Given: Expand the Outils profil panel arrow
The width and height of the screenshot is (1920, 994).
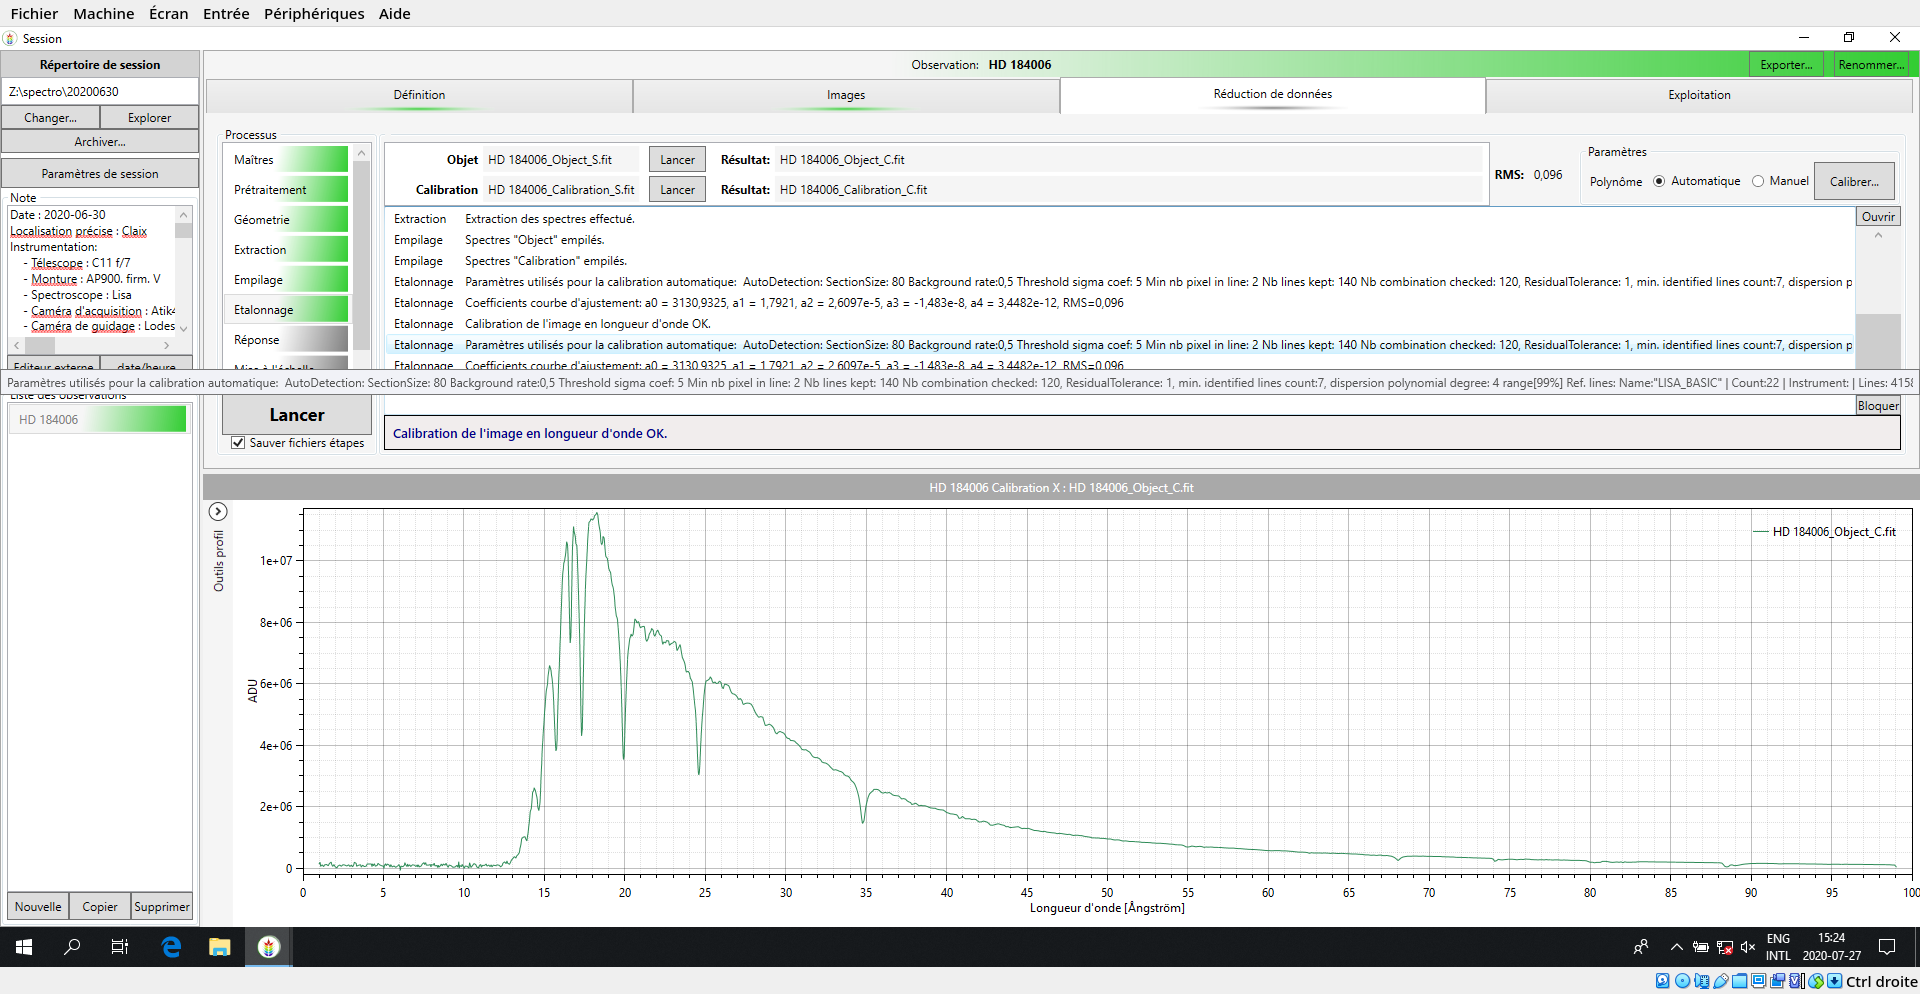Looking at the screenshot, I should click(x=218, y=512).
